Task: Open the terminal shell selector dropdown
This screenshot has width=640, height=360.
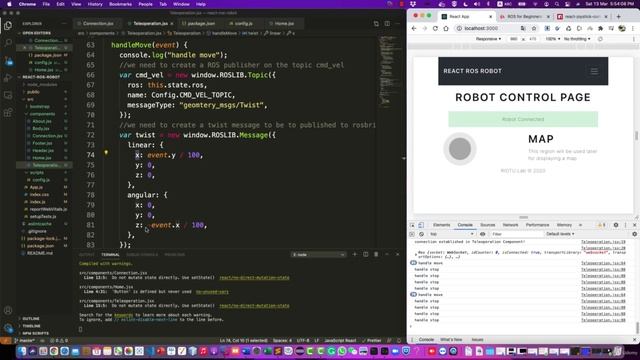Action: pyautogui.click(x=318, y=255)
